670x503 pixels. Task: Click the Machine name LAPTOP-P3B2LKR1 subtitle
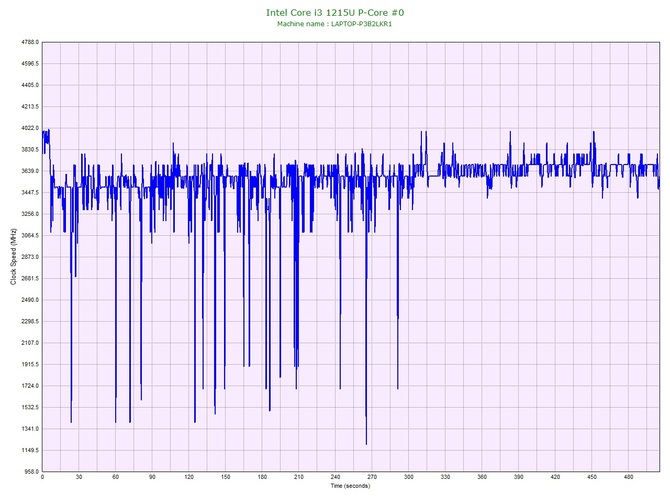click(x=335, y=24)
